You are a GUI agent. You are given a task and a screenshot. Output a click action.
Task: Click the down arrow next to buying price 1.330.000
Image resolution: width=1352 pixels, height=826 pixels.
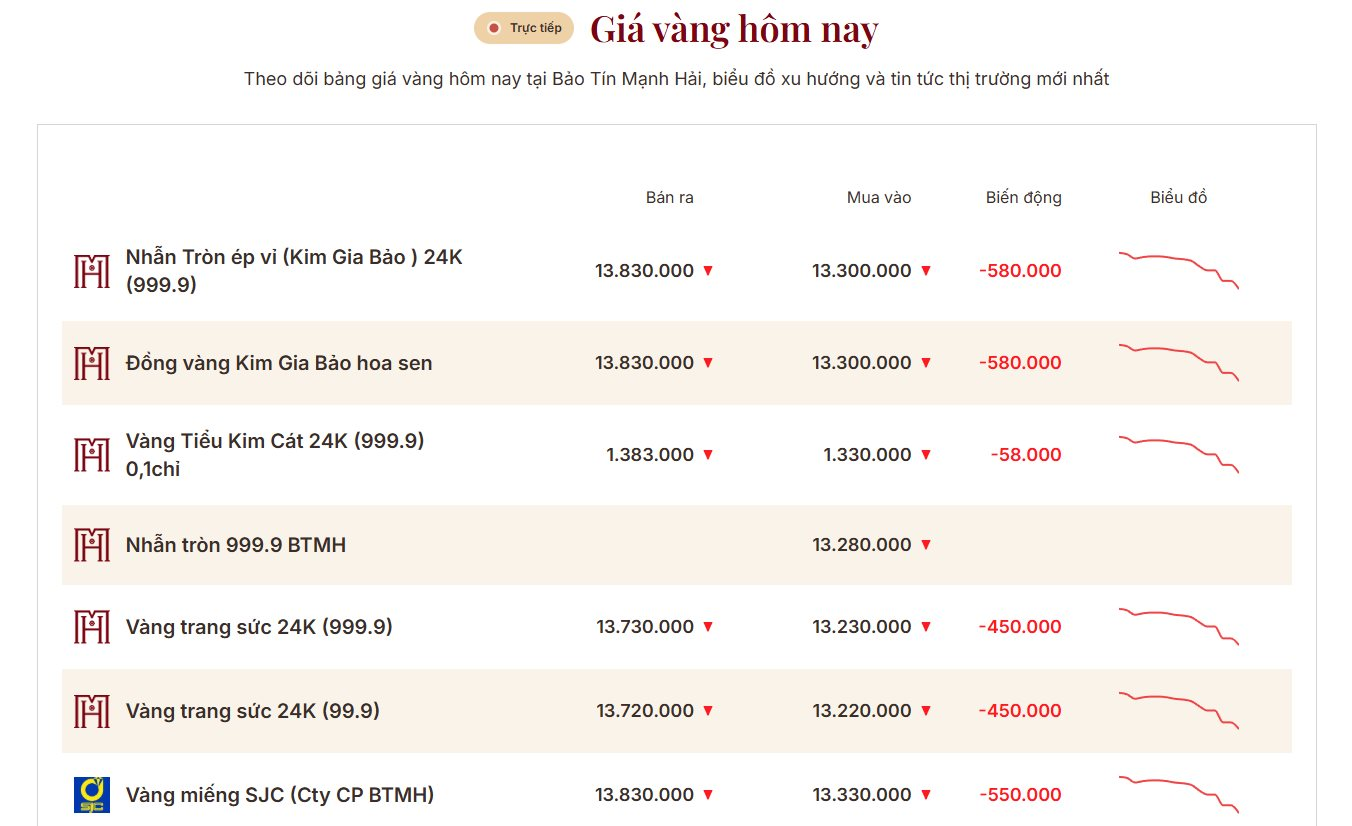coord(926,455)
